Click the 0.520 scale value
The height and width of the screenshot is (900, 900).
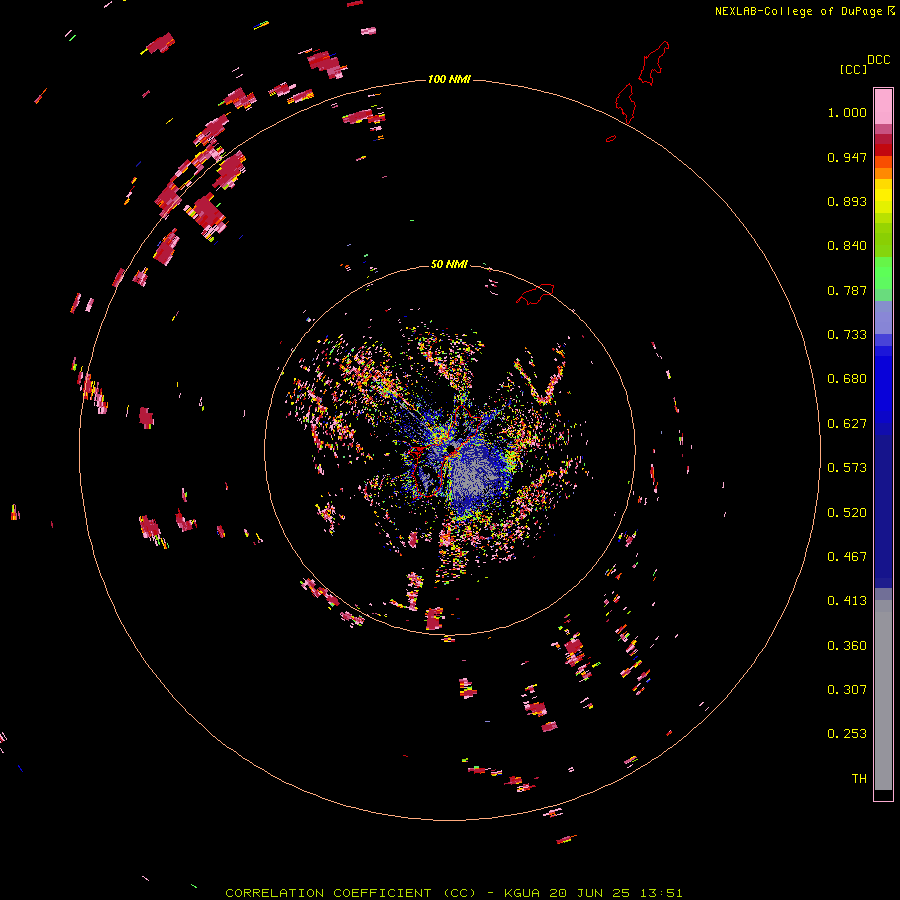(847, 513)
